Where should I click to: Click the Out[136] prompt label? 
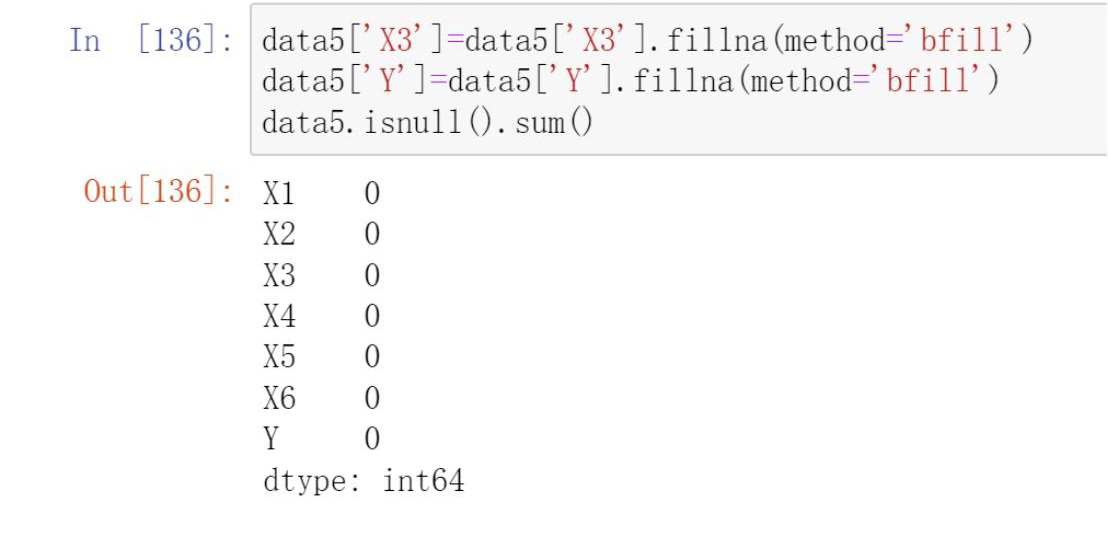coord(158,191)
